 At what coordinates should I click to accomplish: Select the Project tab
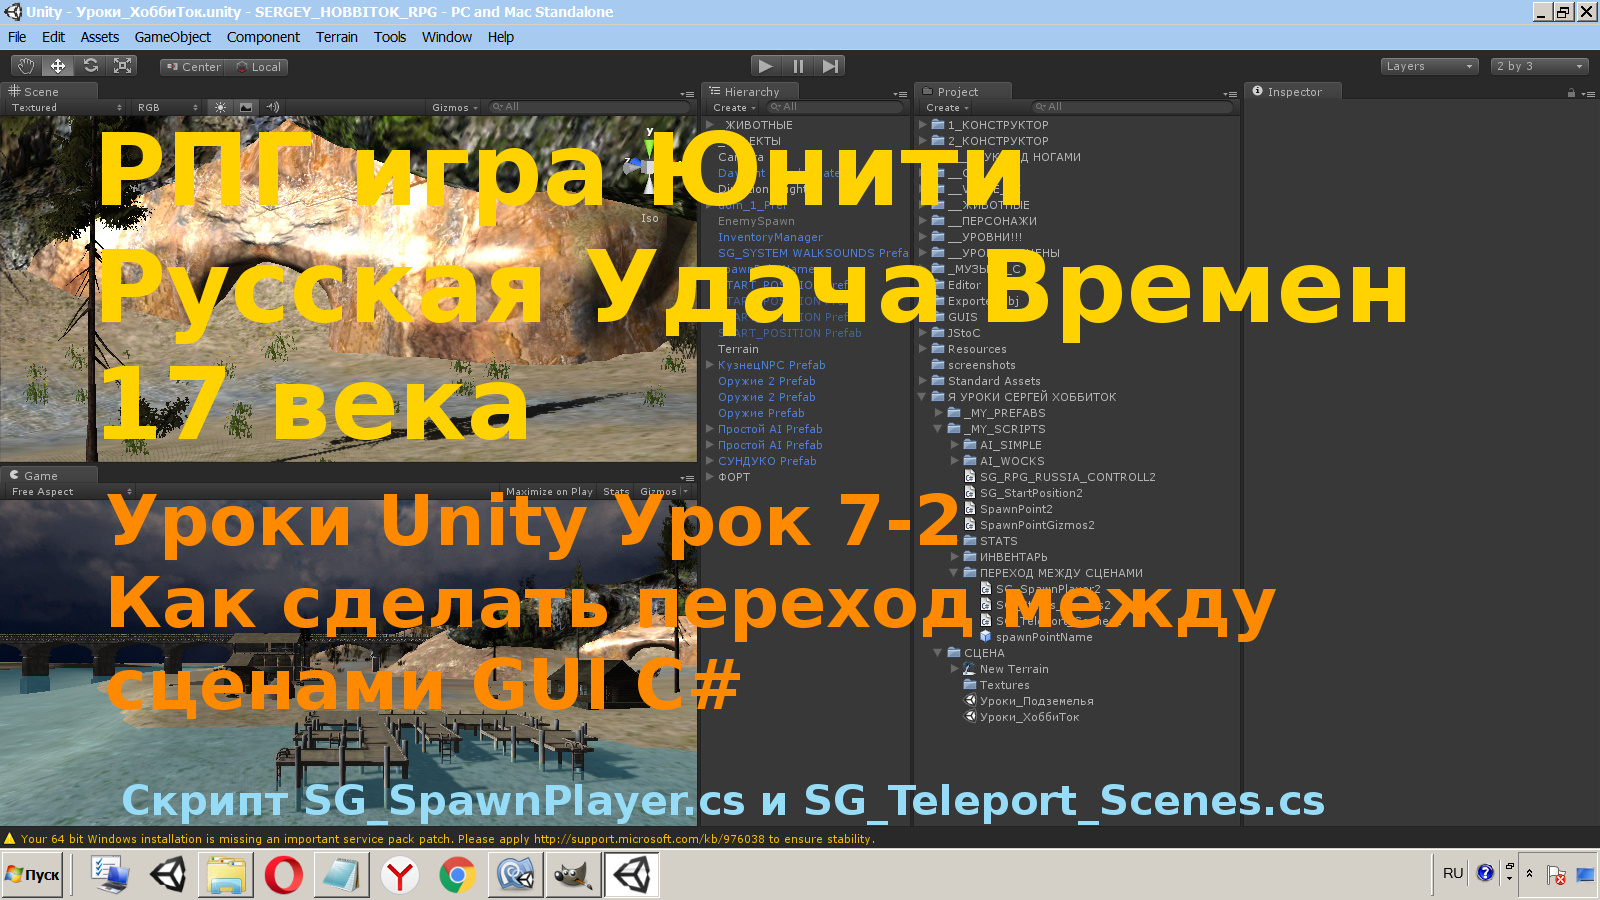(963, 91)
